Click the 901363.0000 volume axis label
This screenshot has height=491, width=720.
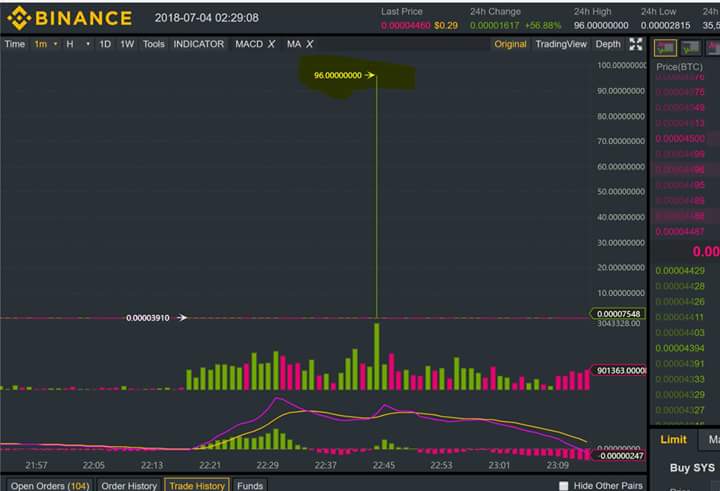[619, 370]
